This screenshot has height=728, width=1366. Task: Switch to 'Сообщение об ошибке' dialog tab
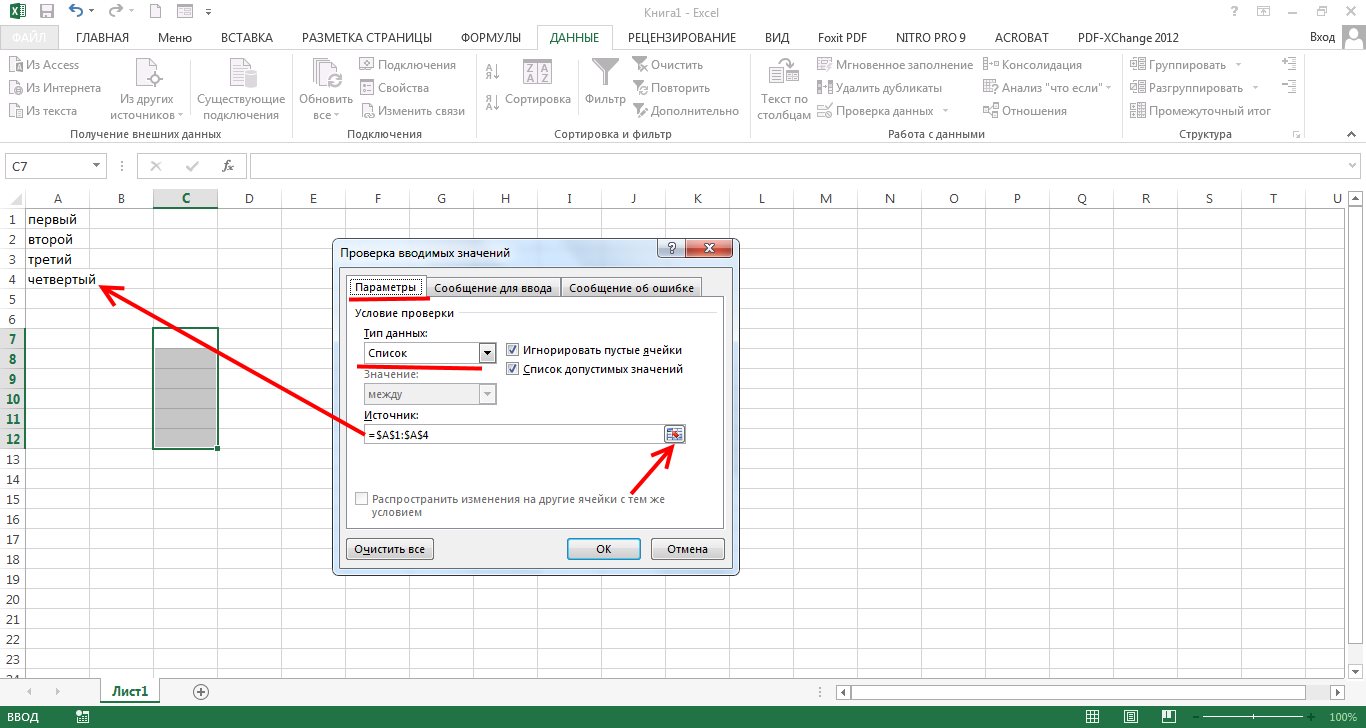[630, 288]
